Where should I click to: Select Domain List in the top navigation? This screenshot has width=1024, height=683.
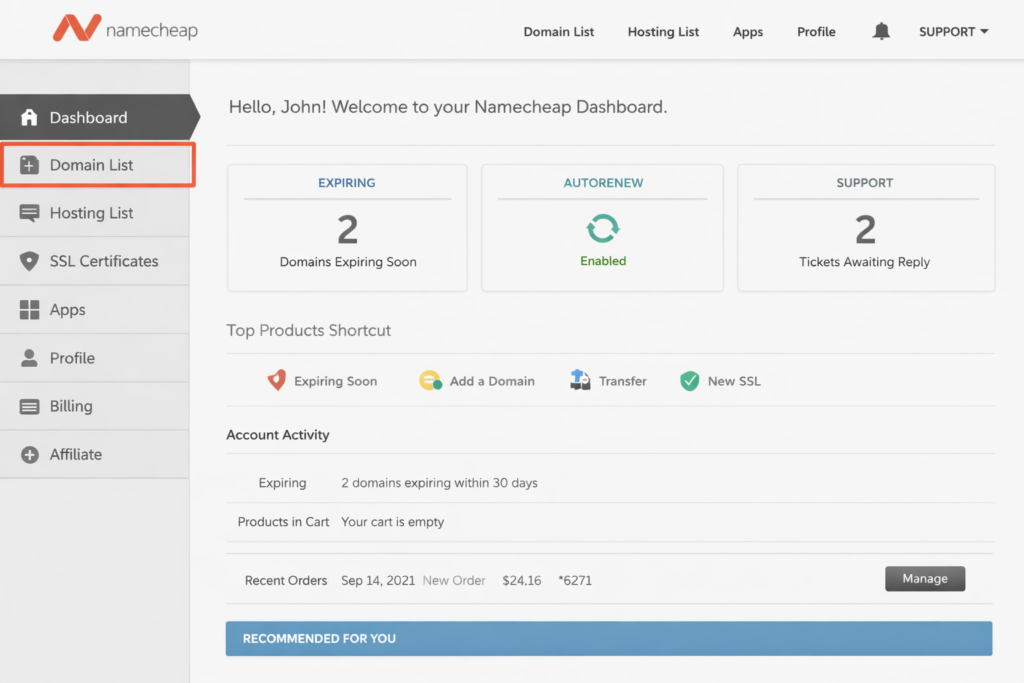pos(558,31)
